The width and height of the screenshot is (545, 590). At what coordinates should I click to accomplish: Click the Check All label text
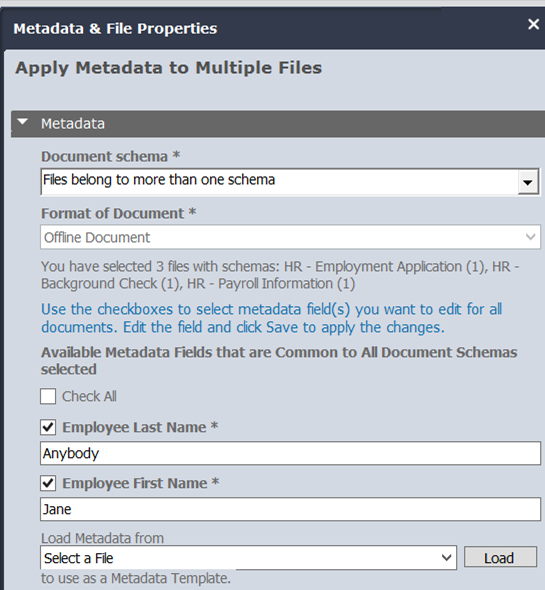tap(90, 396)
